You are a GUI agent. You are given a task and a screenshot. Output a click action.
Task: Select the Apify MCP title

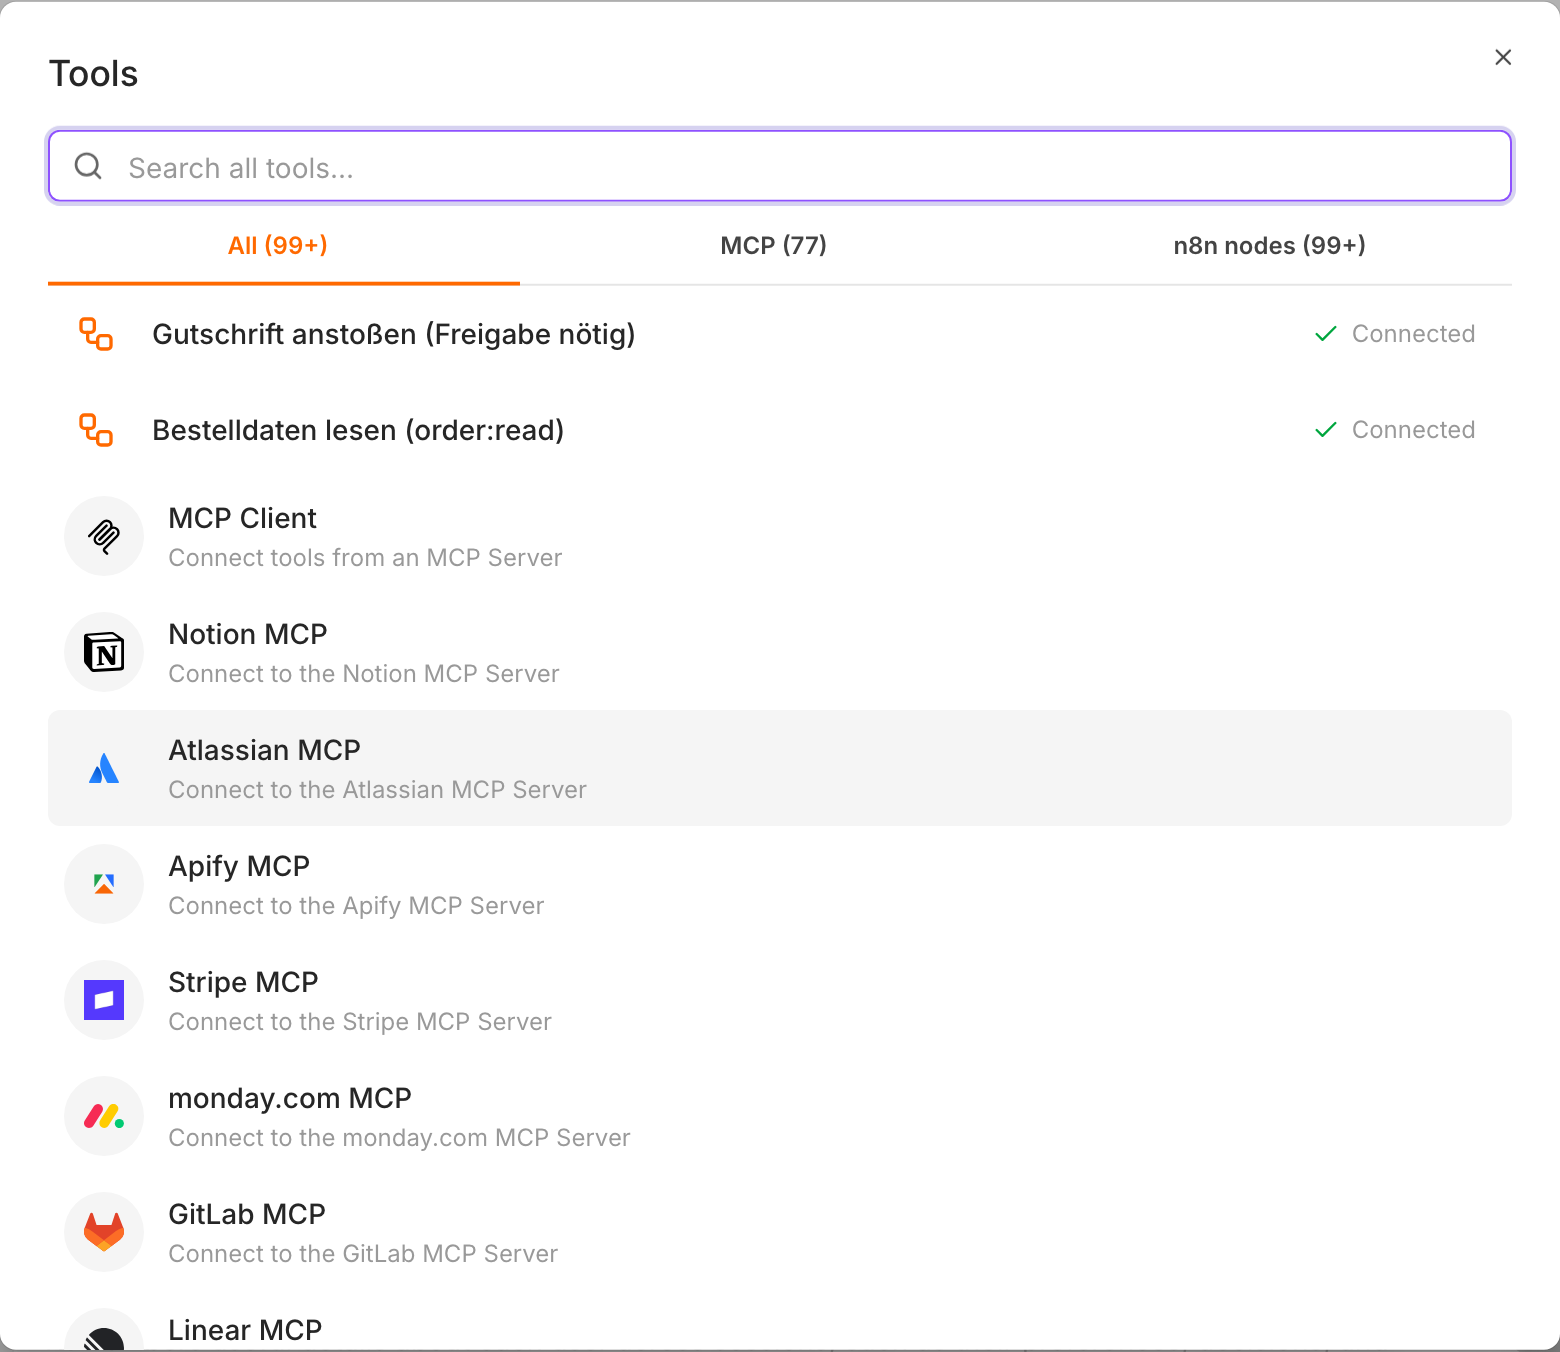[239, 866]
